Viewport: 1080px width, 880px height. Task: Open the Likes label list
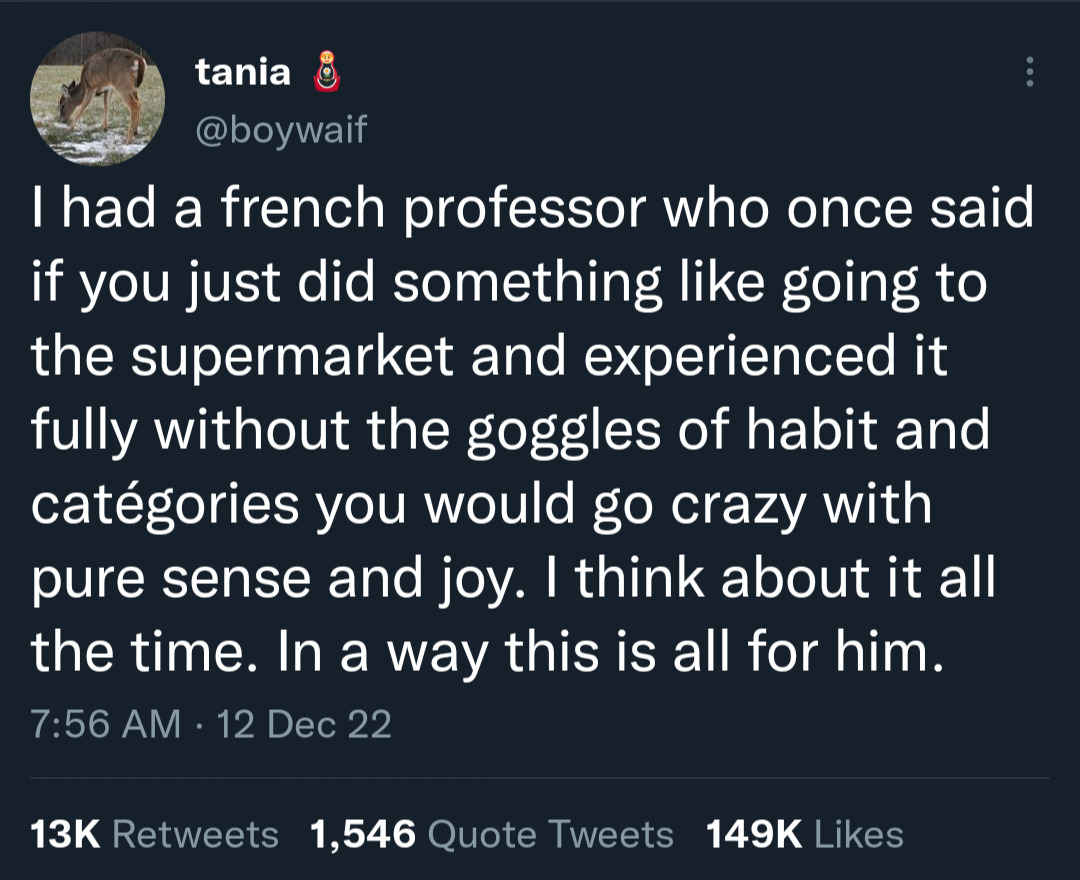point(858,834)
